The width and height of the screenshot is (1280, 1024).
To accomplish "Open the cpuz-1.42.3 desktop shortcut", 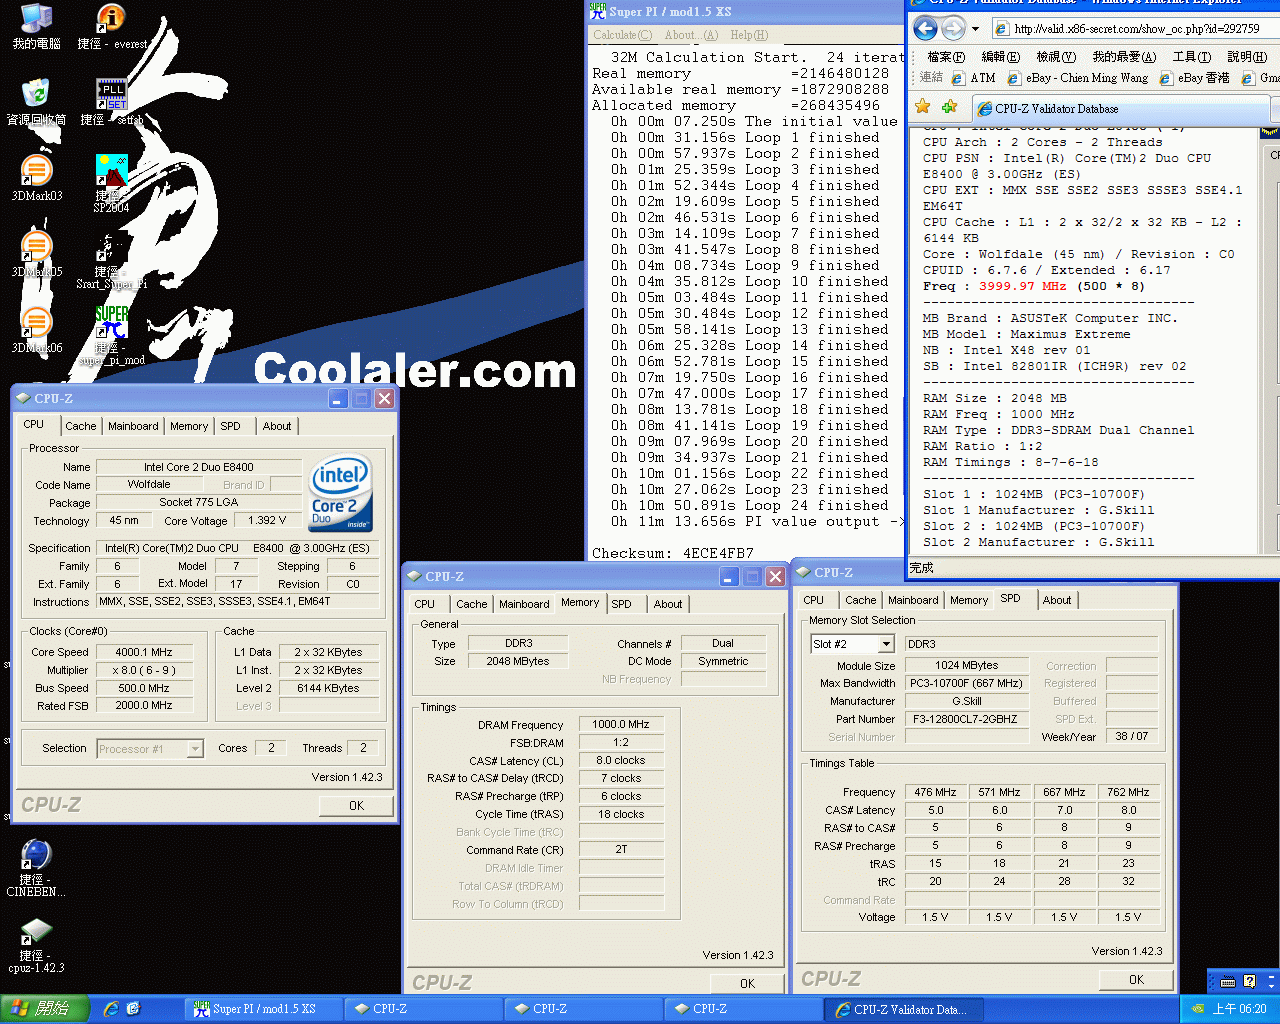I will click(x=36, y=945).
